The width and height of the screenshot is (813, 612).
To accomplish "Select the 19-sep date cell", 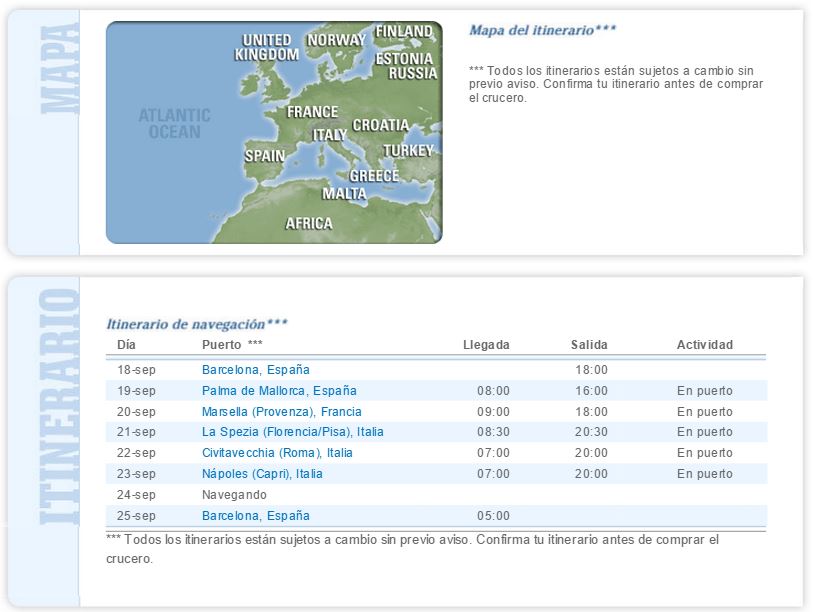I will pos(136,391).
